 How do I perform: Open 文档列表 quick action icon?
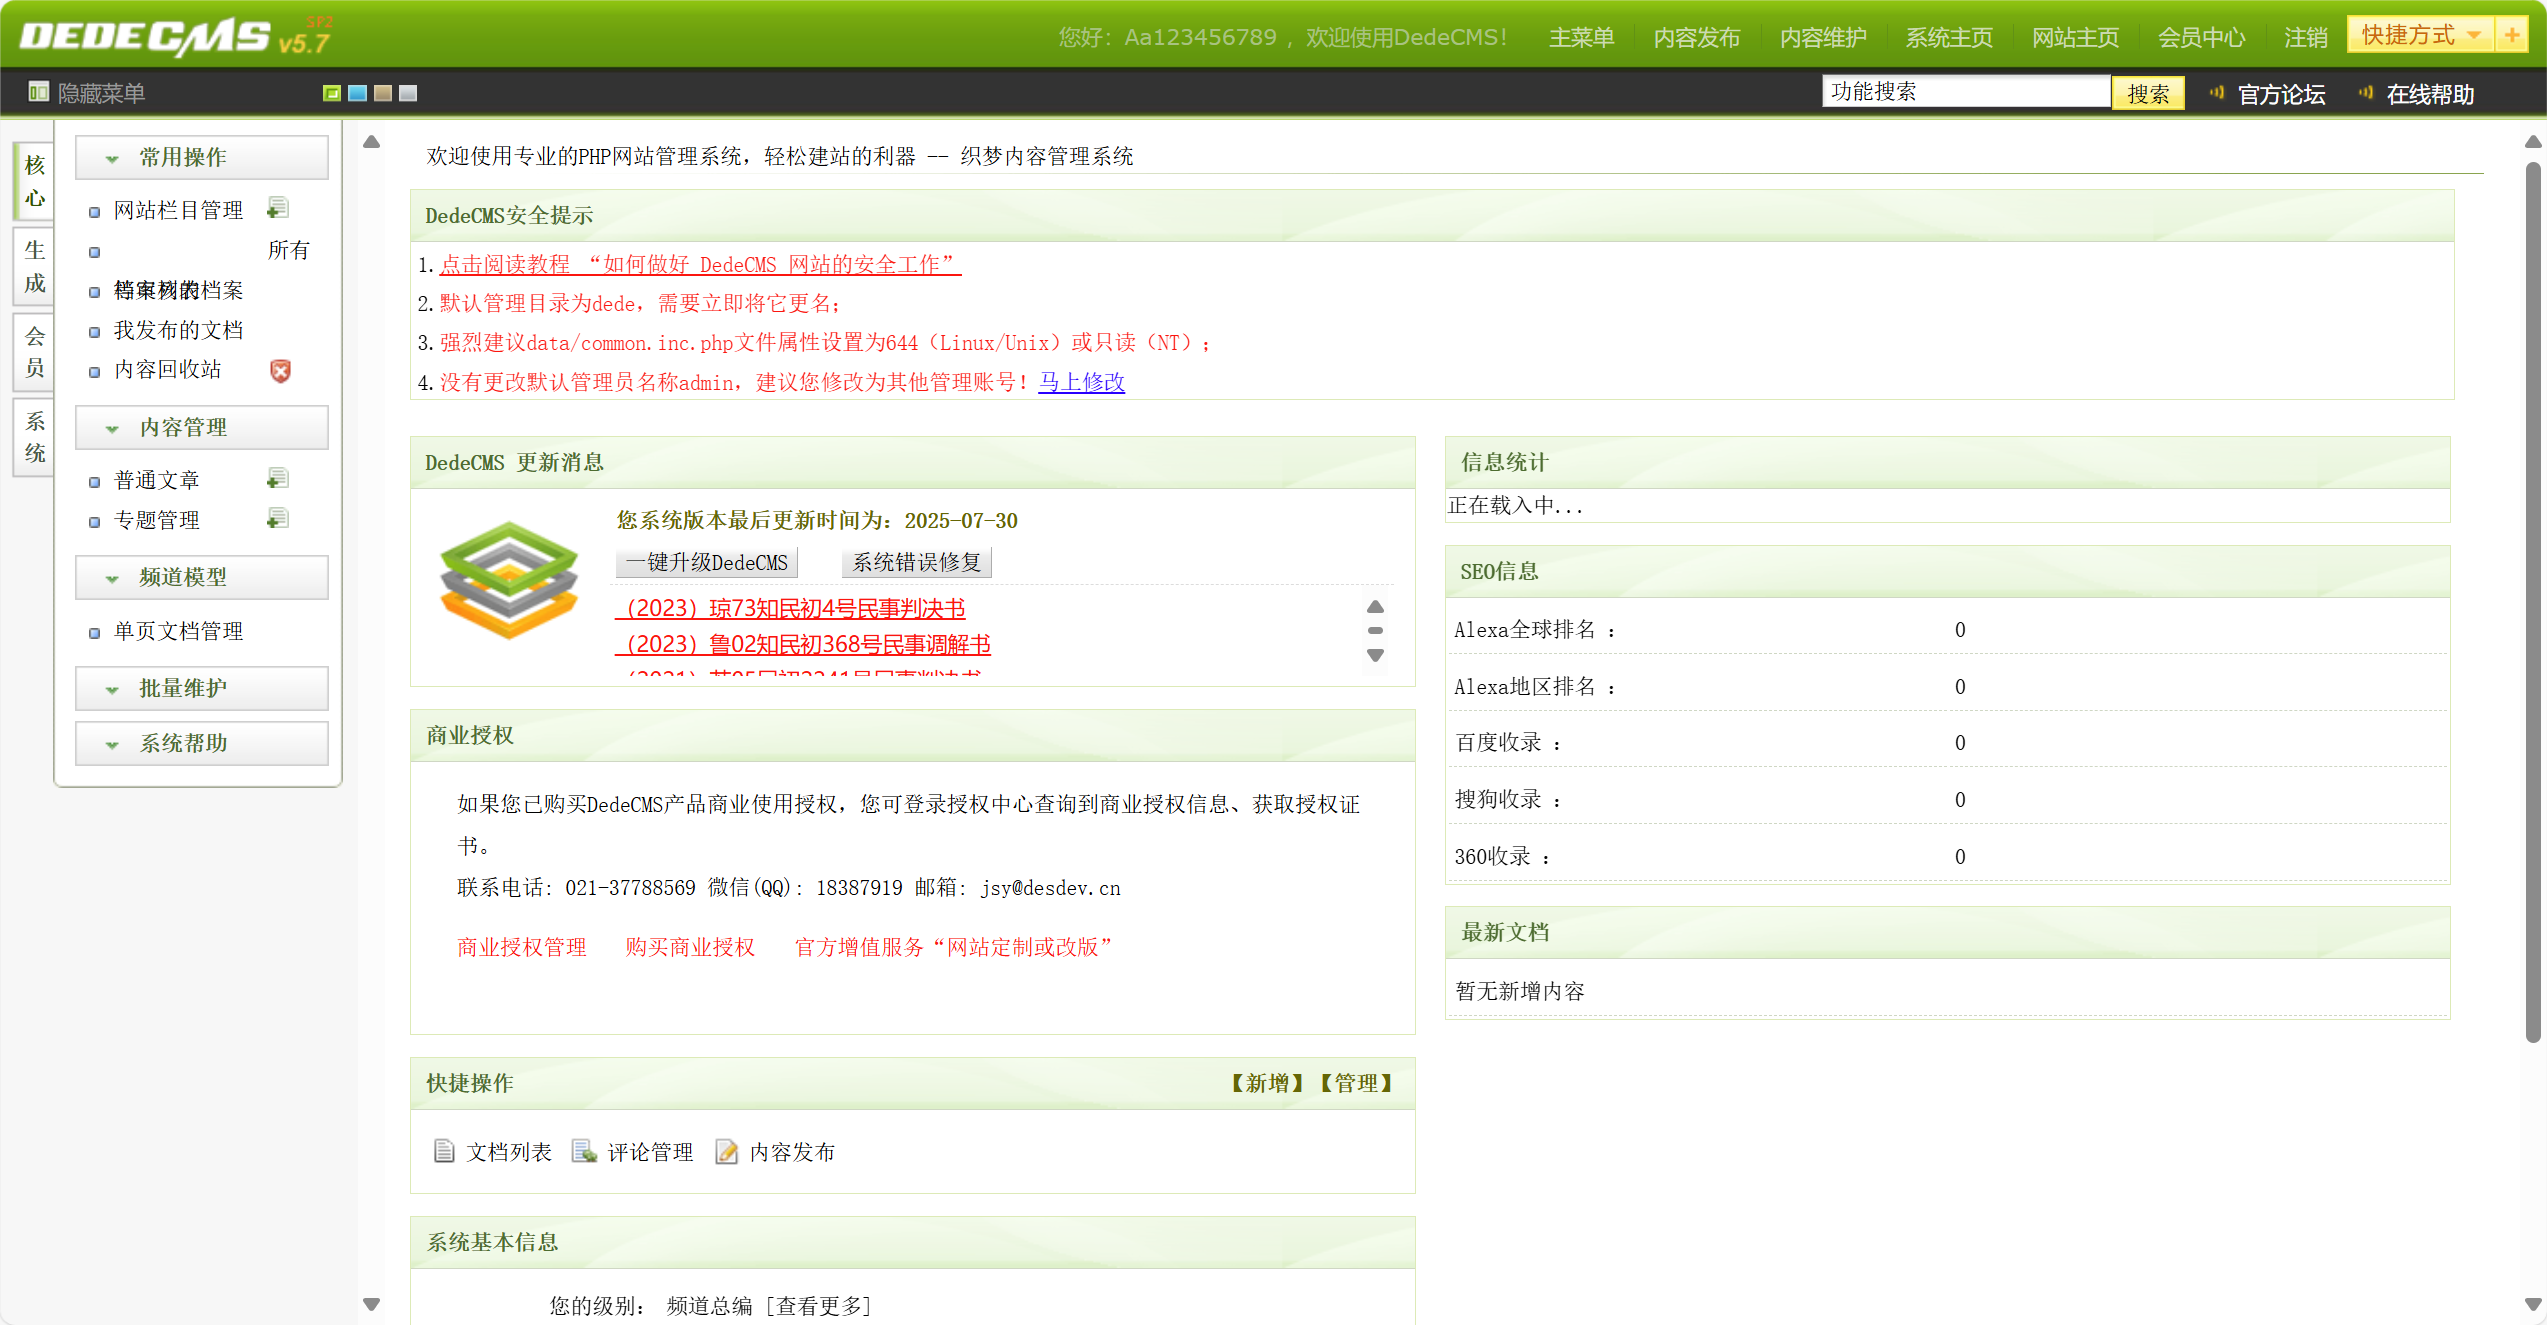click(444, 1152)
